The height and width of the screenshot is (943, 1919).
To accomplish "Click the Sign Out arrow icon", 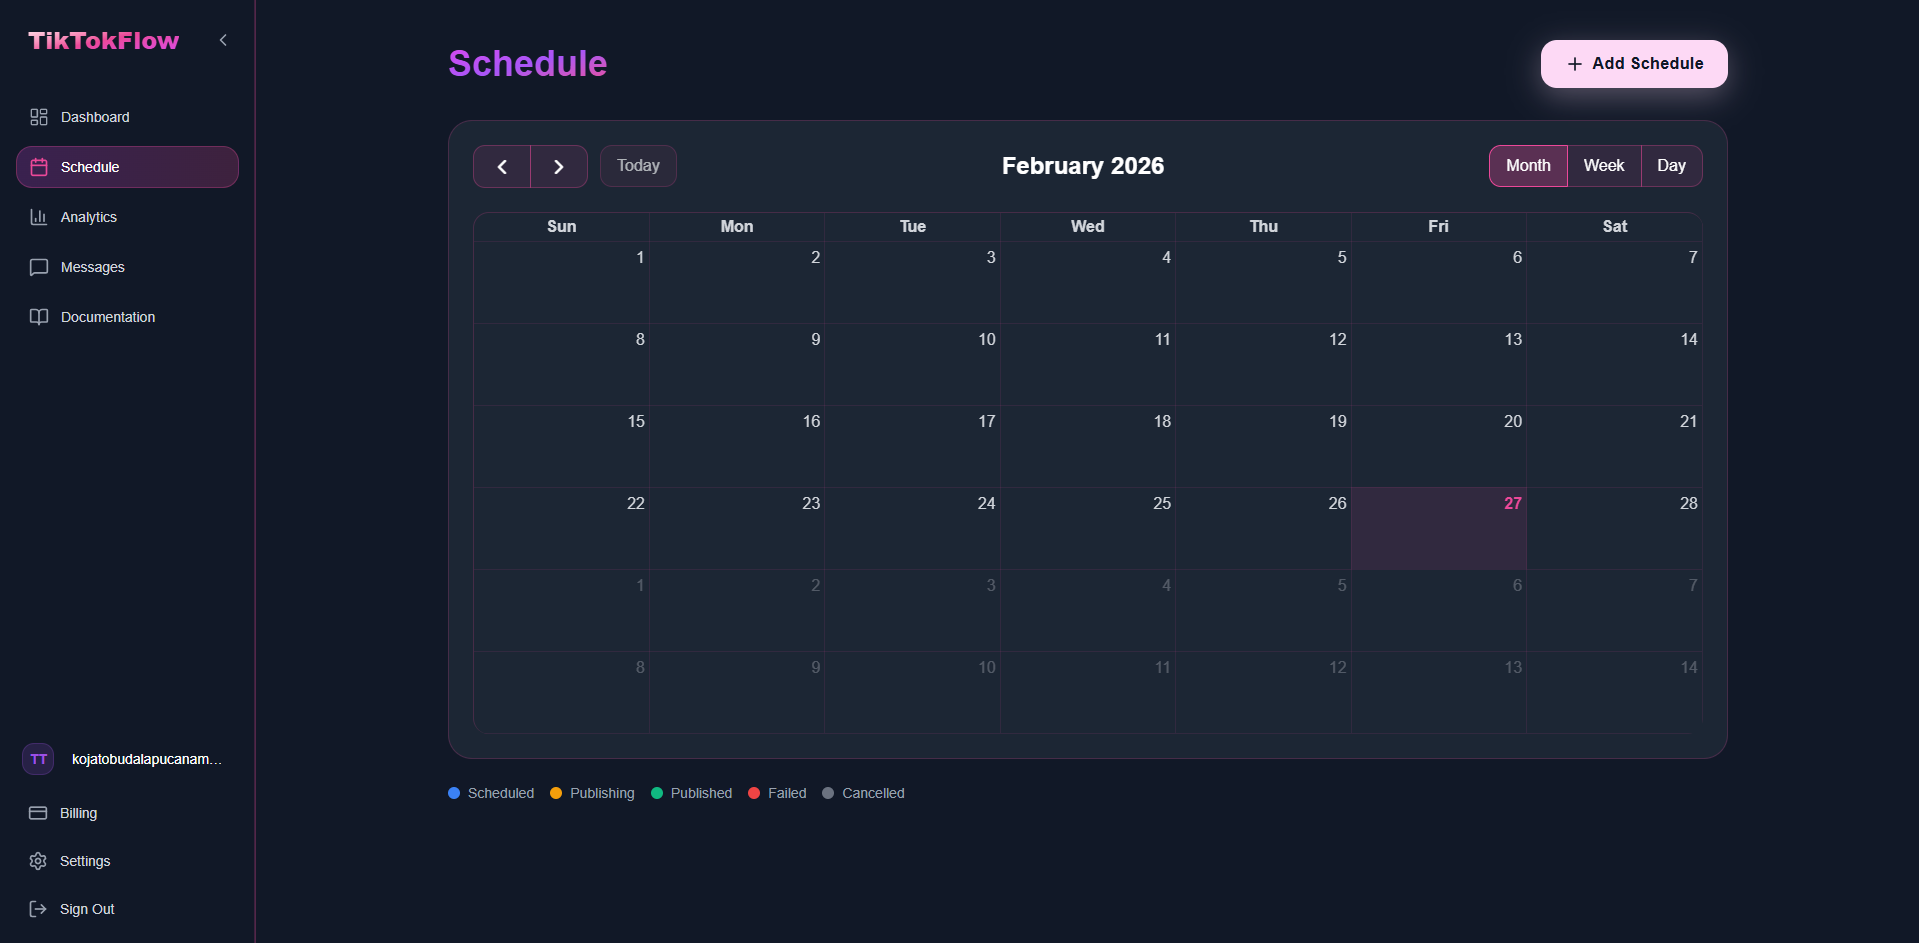I will tap(38, 909).
